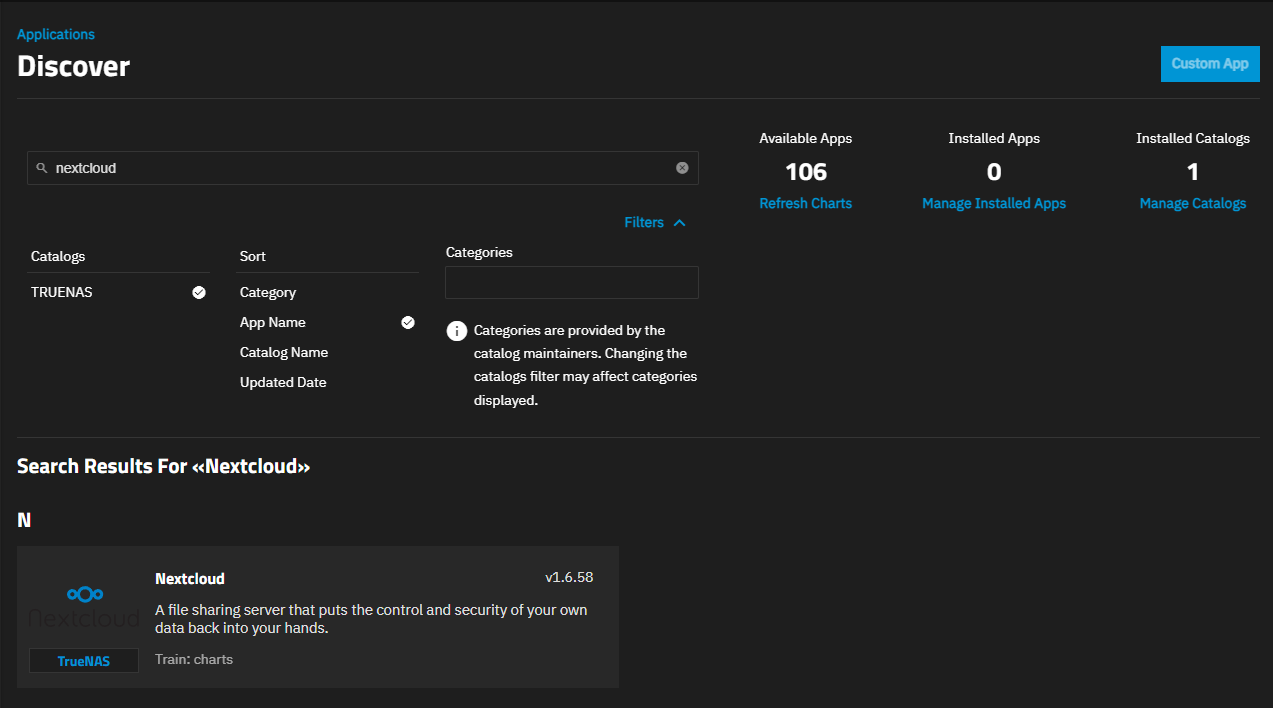Screen dimensions: 1273x708
Task: Sort apps by Updated Date
Action: coord(283,382)
